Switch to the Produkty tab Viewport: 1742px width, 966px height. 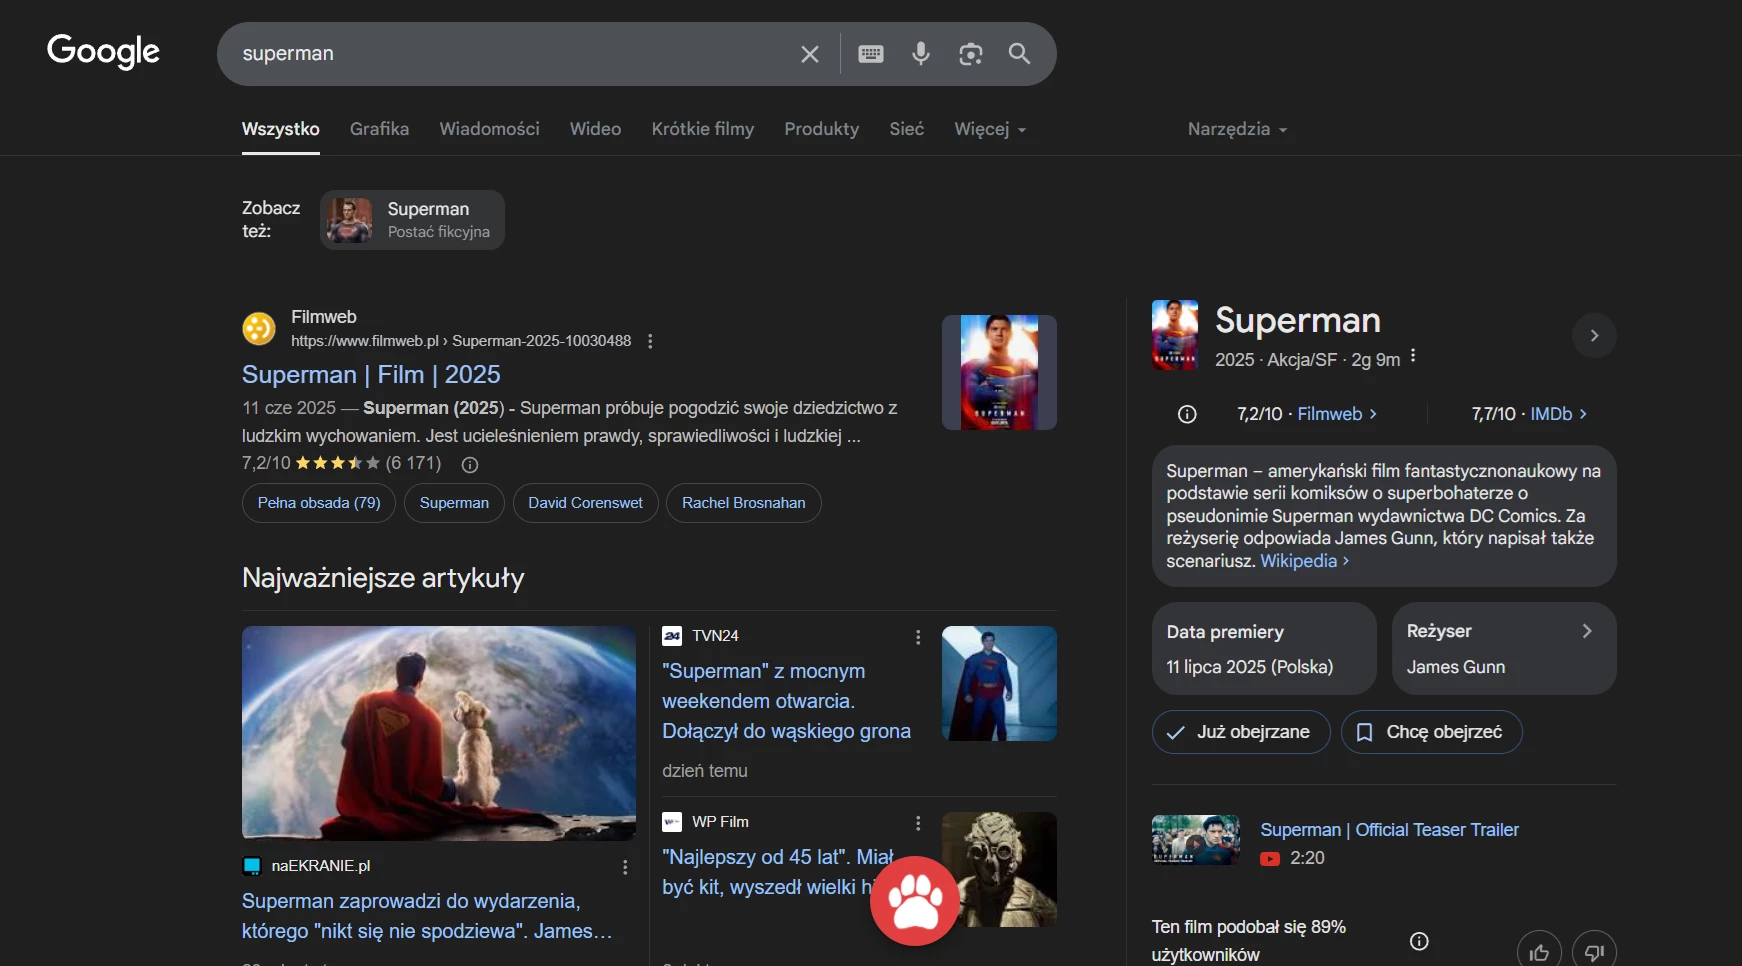821,129
